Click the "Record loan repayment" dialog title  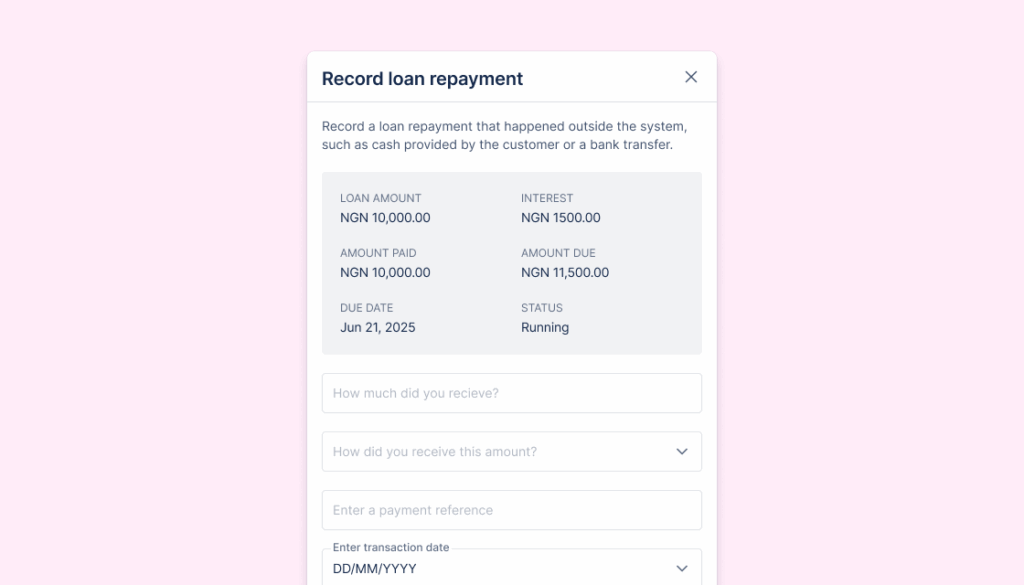422,78
